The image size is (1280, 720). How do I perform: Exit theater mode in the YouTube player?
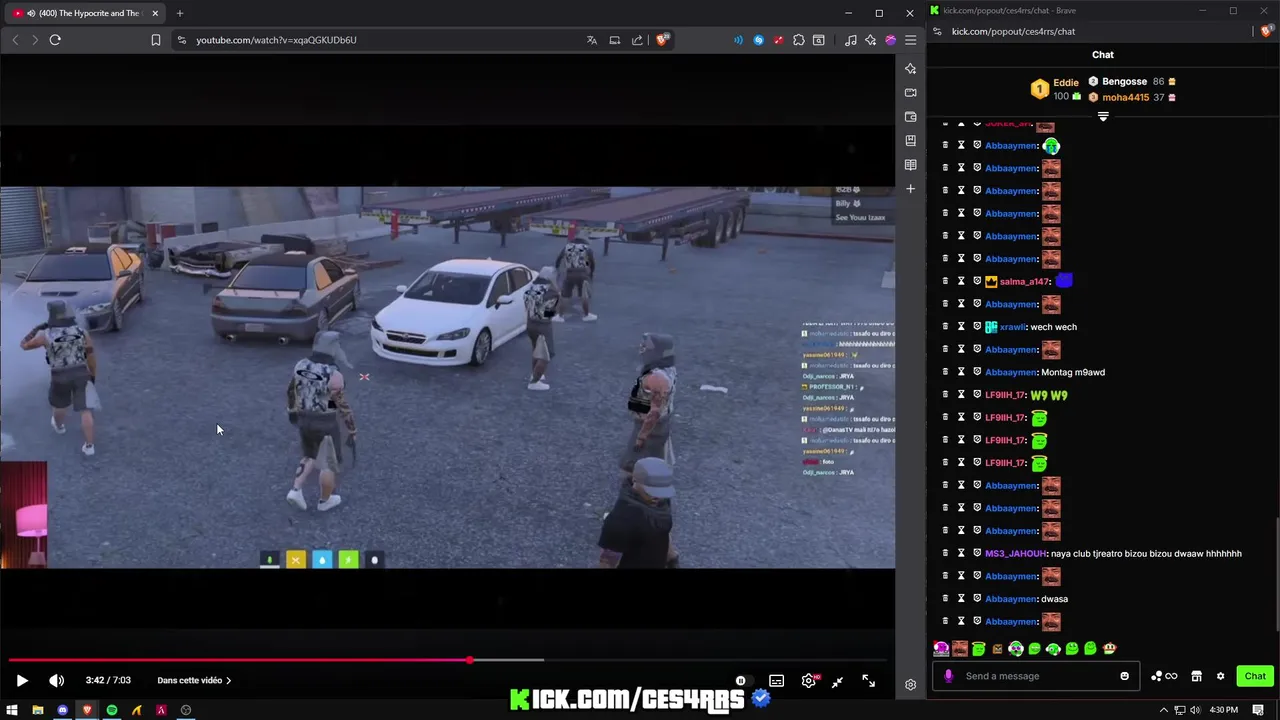point(838,681)
